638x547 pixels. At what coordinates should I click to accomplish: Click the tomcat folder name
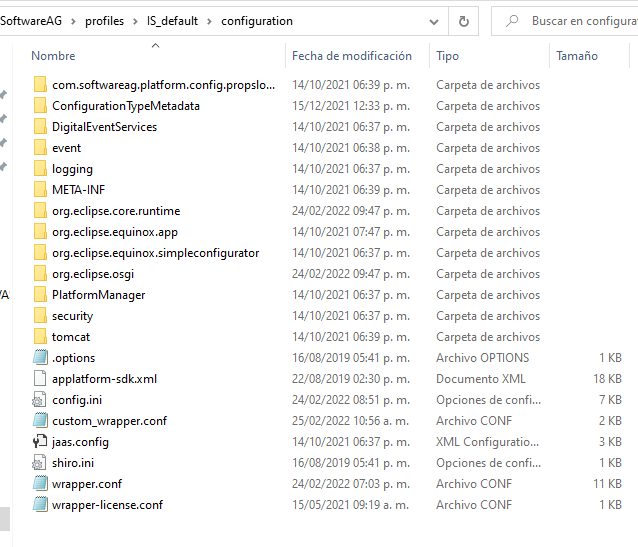[71, 337]
